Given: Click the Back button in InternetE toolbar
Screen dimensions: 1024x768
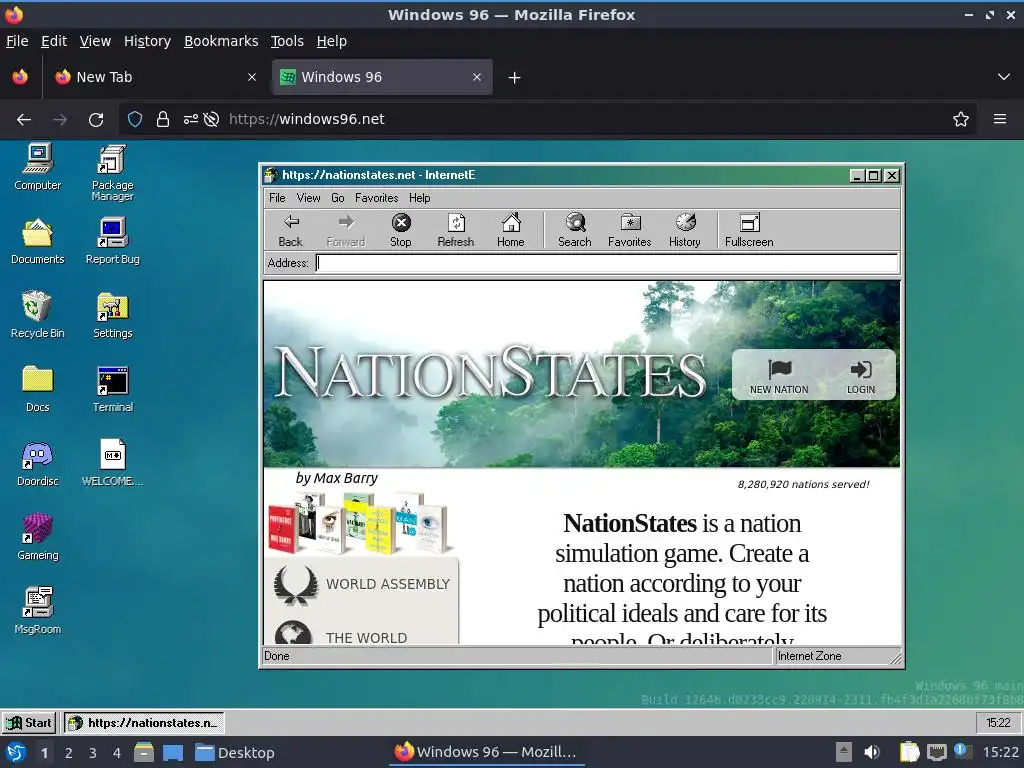Looking at the screenshot, I should pyautogui.click(x=291, y=230).
